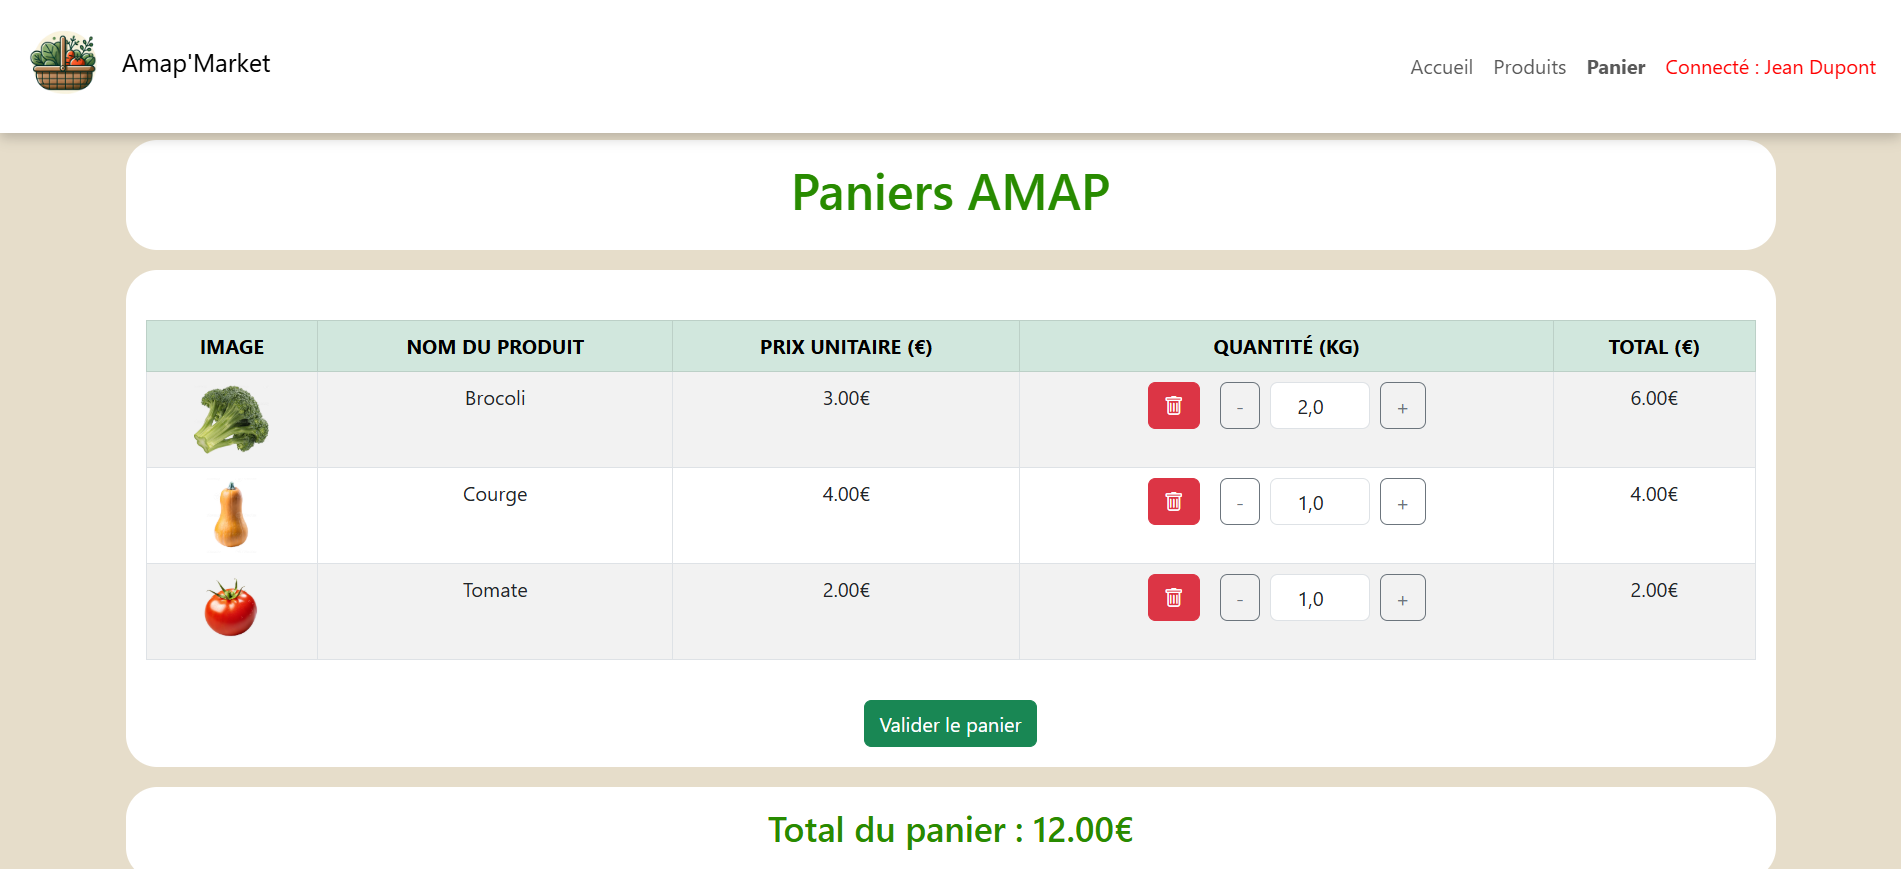Delete Courge using its trash icon

(1173, 501)
